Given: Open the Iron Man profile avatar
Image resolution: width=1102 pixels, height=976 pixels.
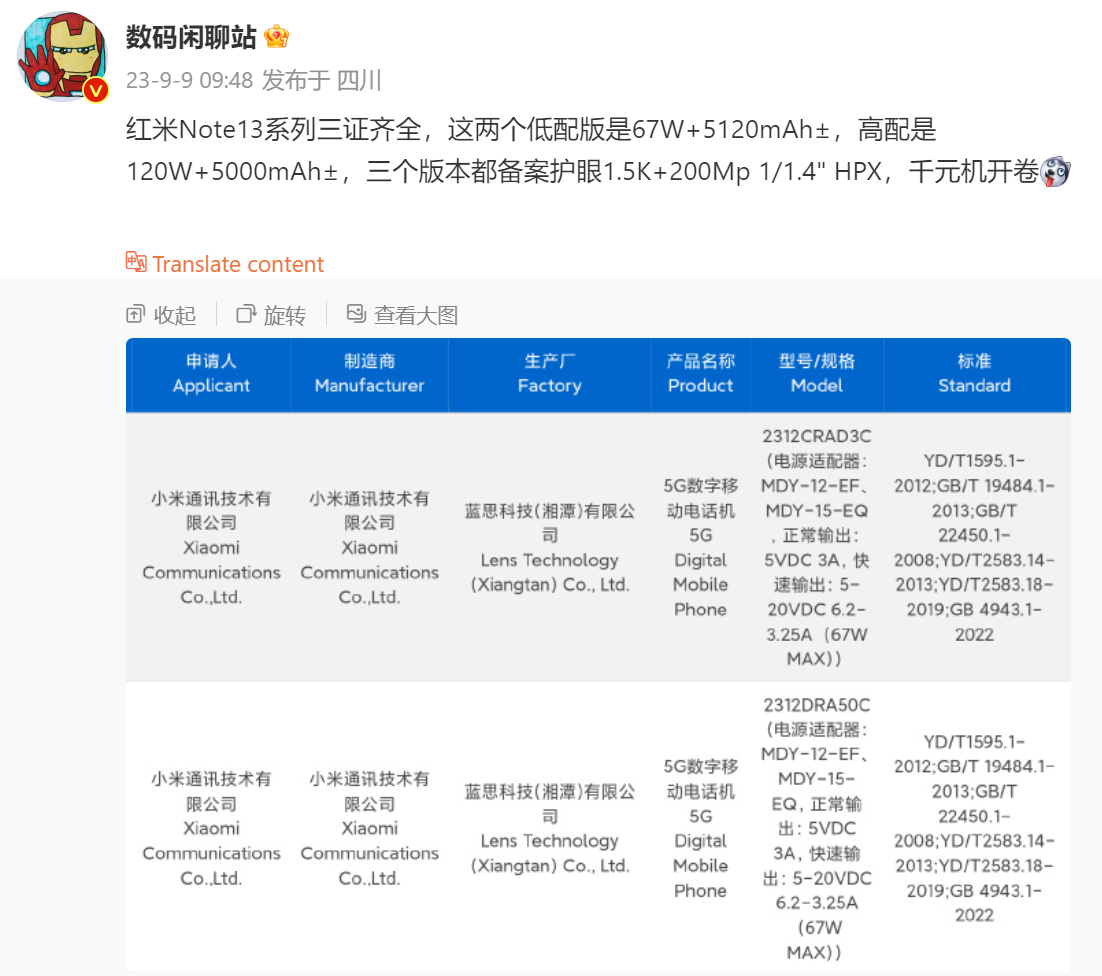Looking at the screenshot, I should 63,56.
